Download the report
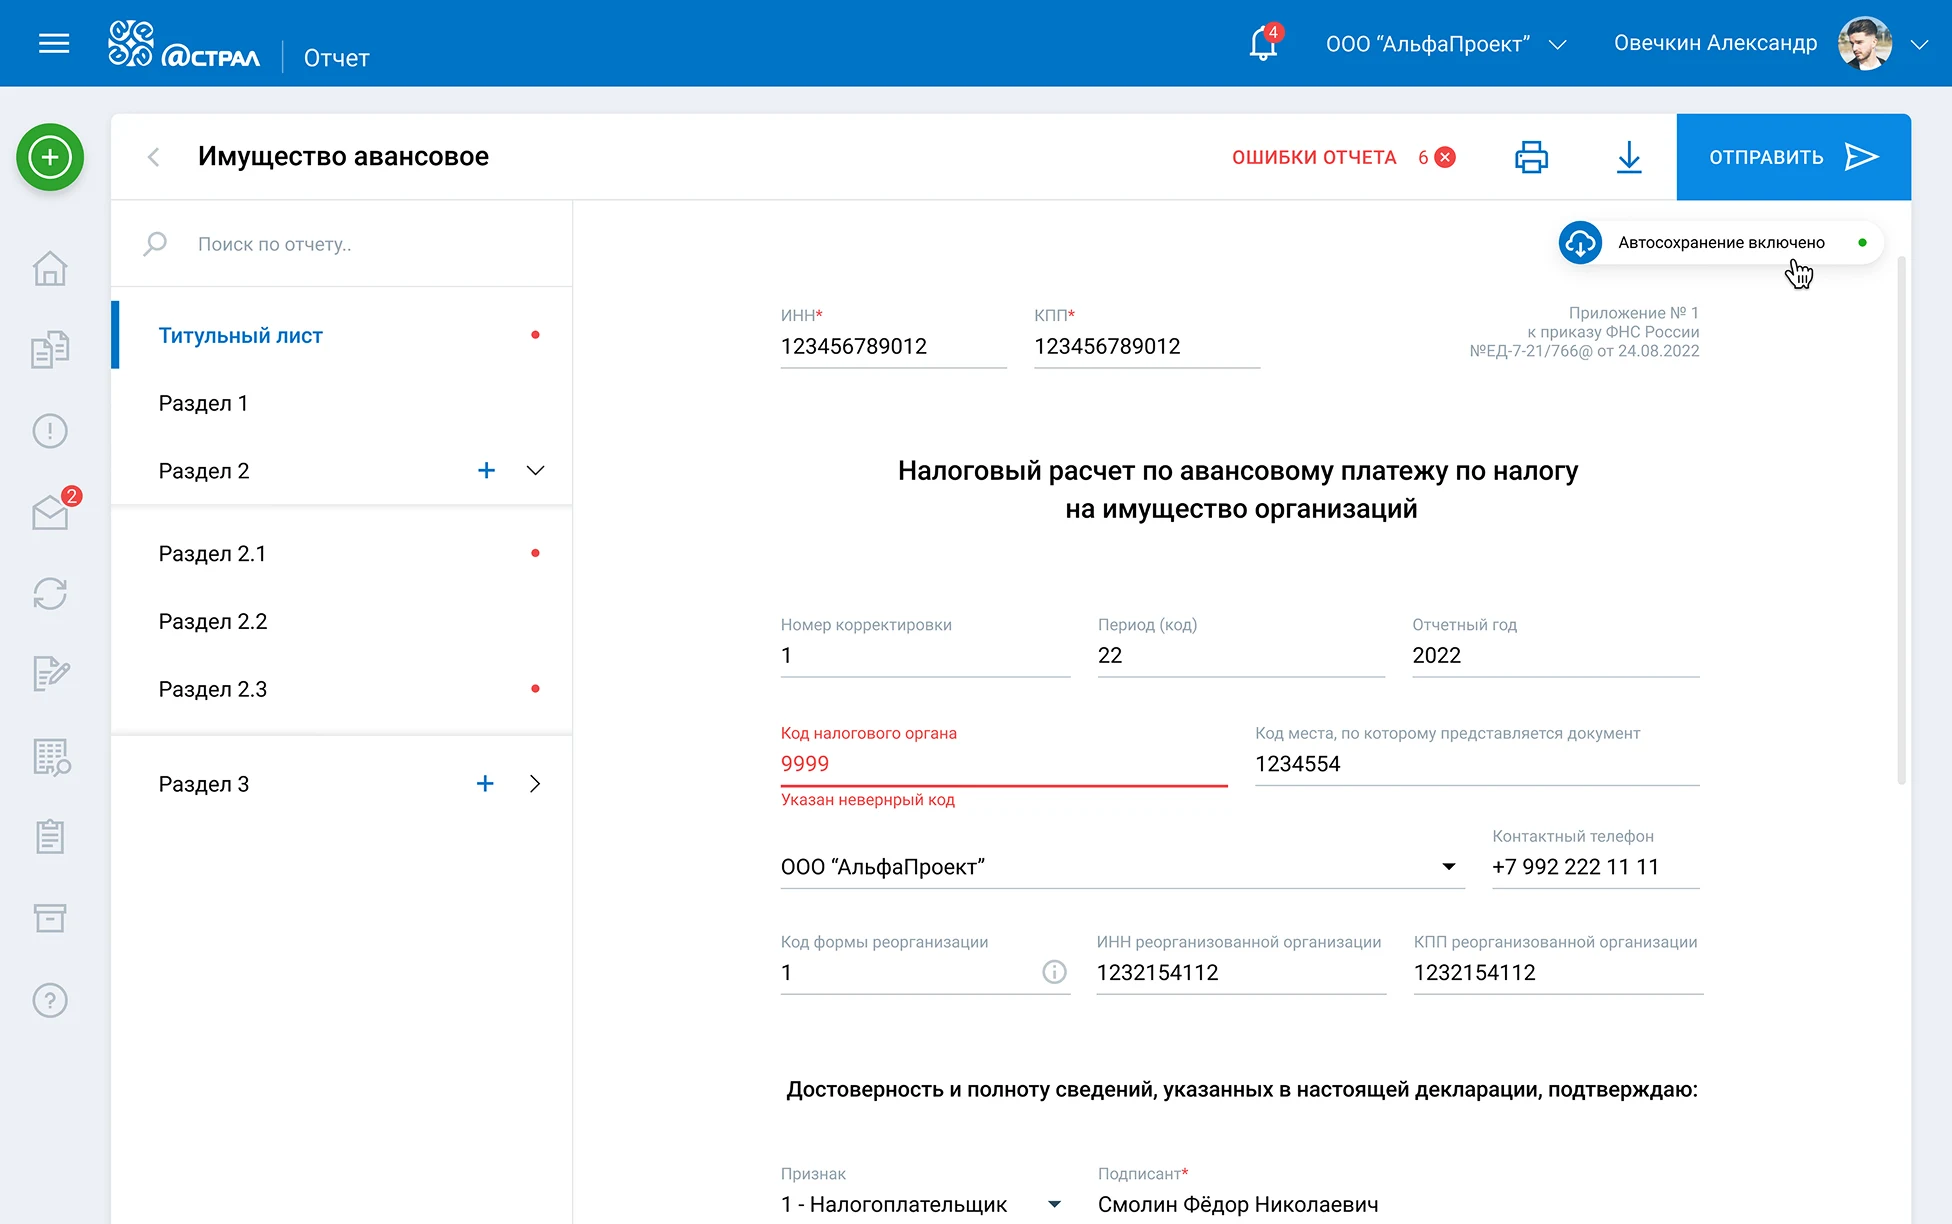This screenshot has height=1224, width=1952. click(x=1629, y=157)
